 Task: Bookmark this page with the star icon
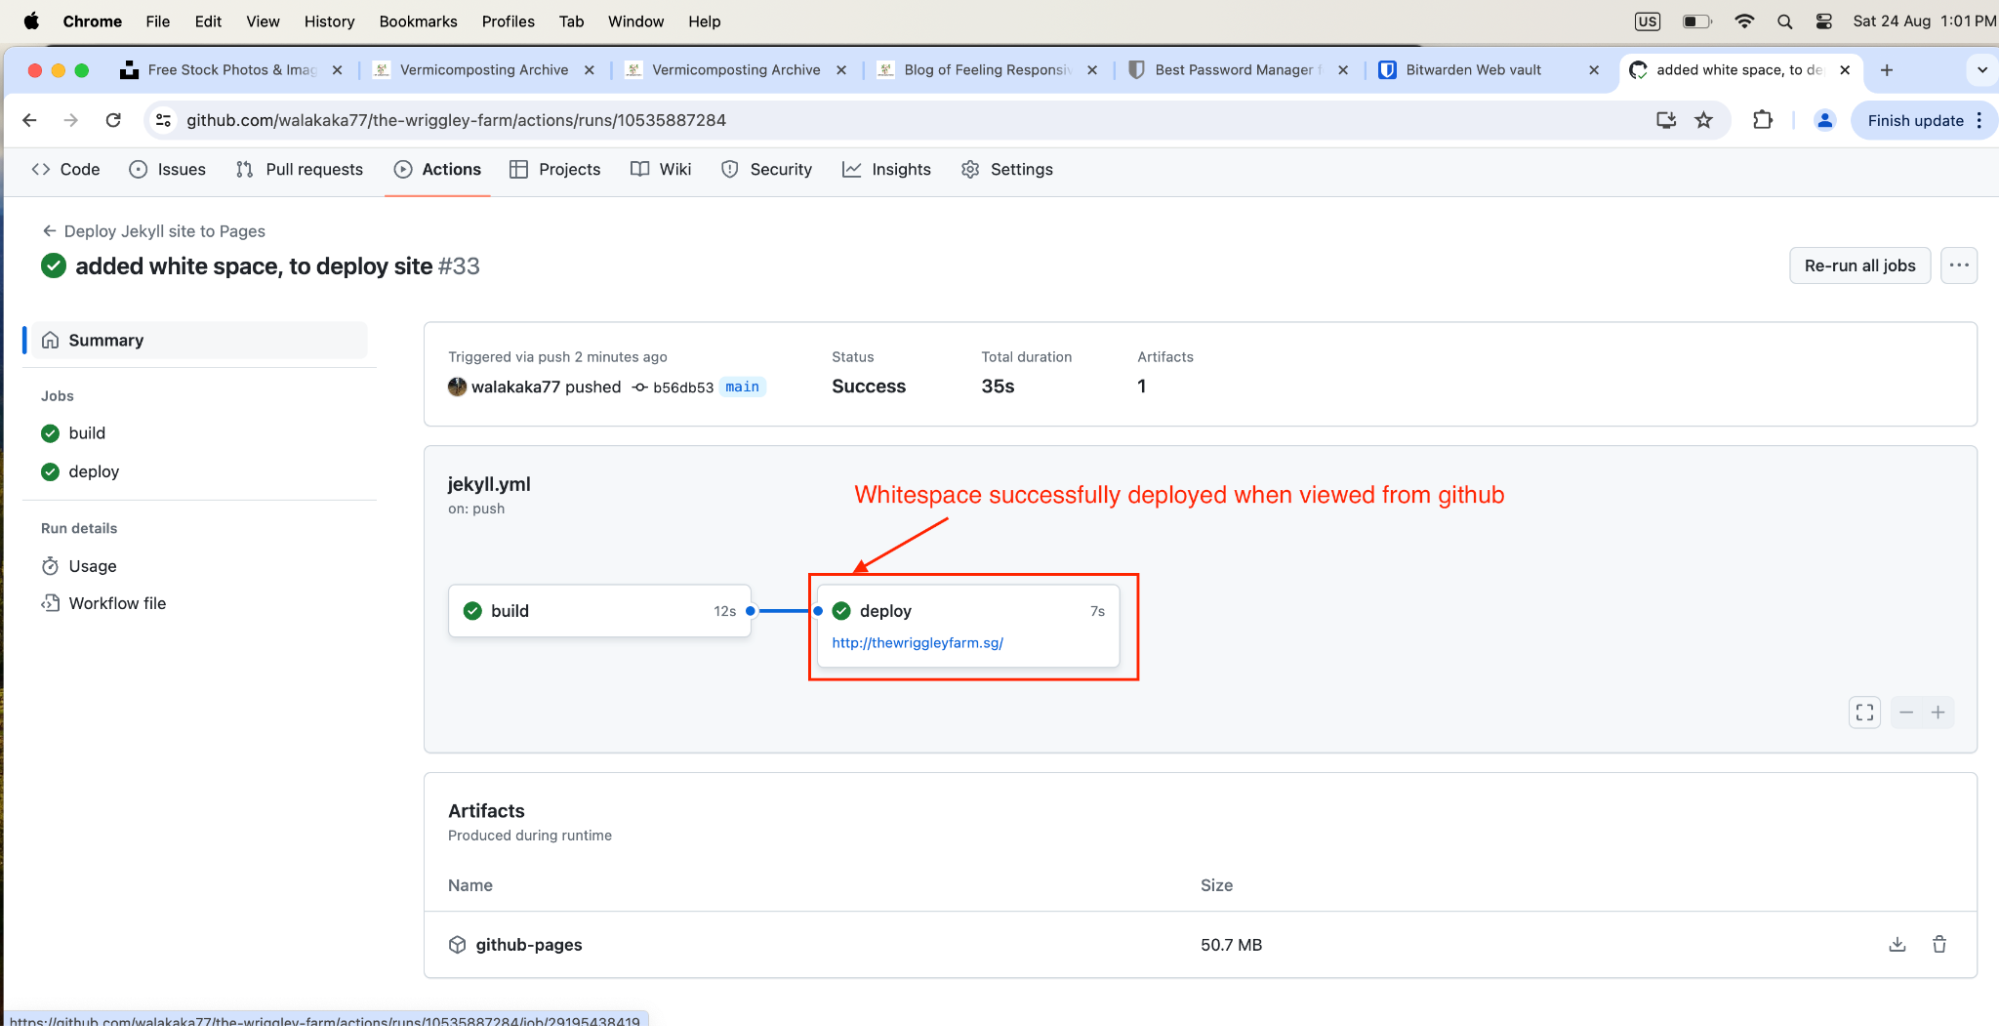pos(1704,120)
